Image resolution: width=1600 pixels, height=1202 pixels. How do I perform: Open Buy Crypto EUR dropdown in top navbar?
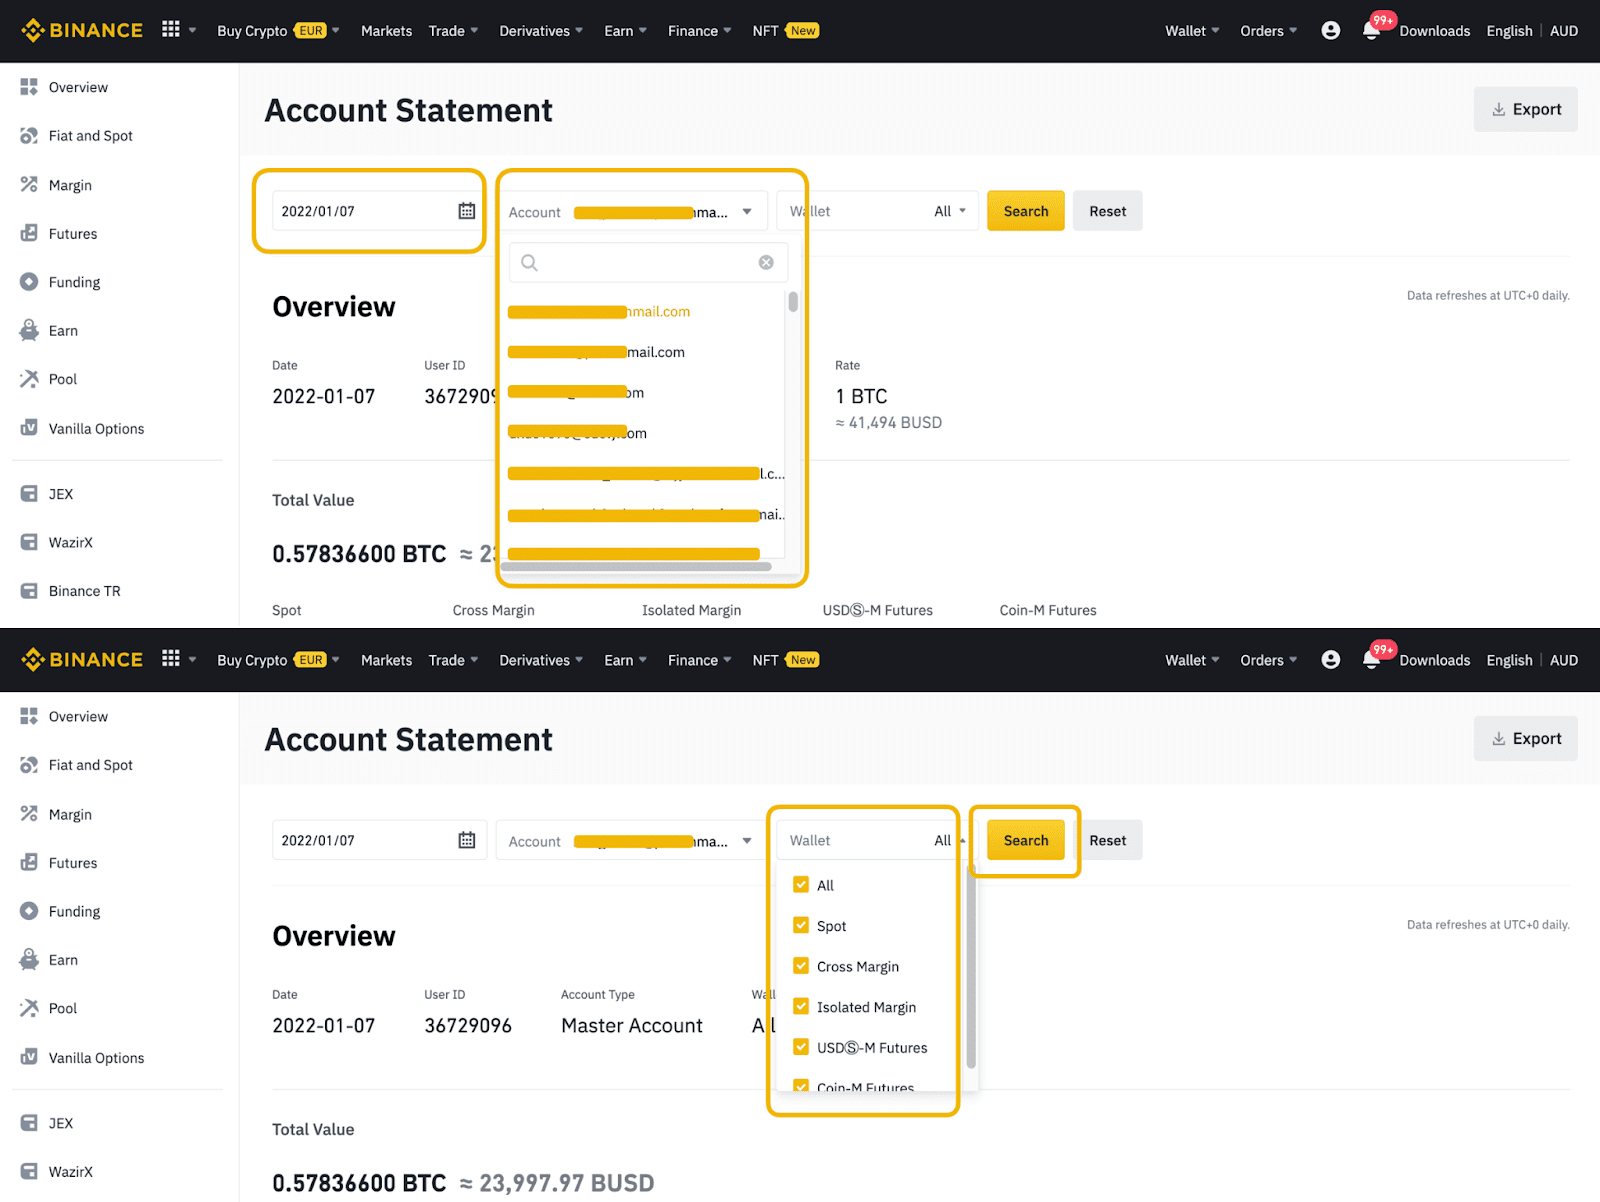click(x=278, y=31)
